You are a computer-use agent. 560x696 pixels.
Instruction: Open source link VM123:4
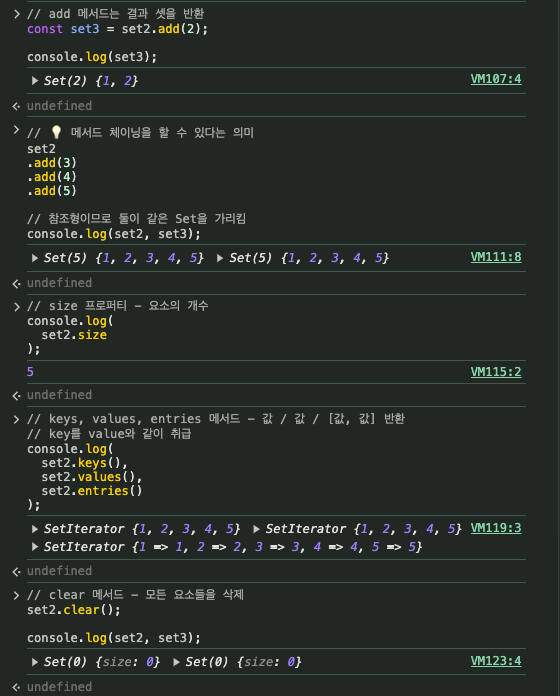point(496,661)
